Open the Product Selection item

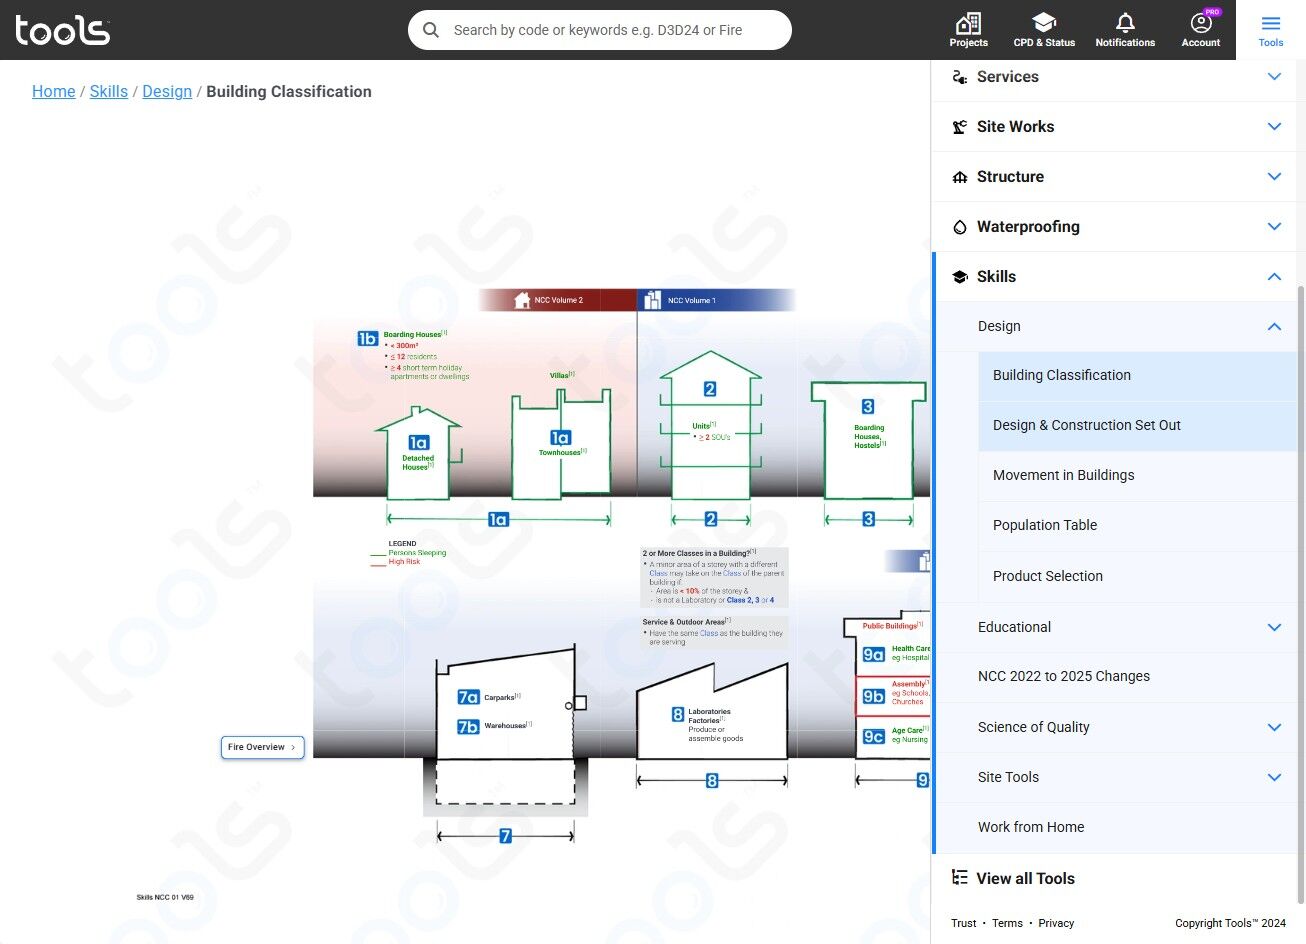pos(1137,577)
